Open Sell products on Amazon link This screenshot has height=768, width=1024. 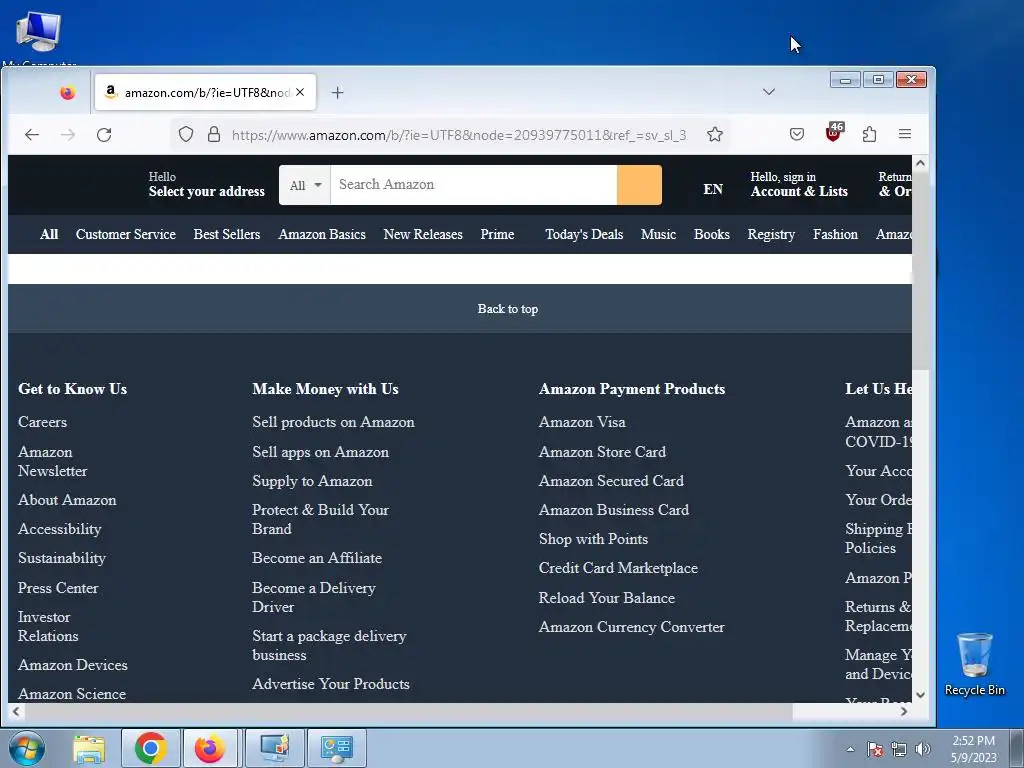click(x=333, y=422)
